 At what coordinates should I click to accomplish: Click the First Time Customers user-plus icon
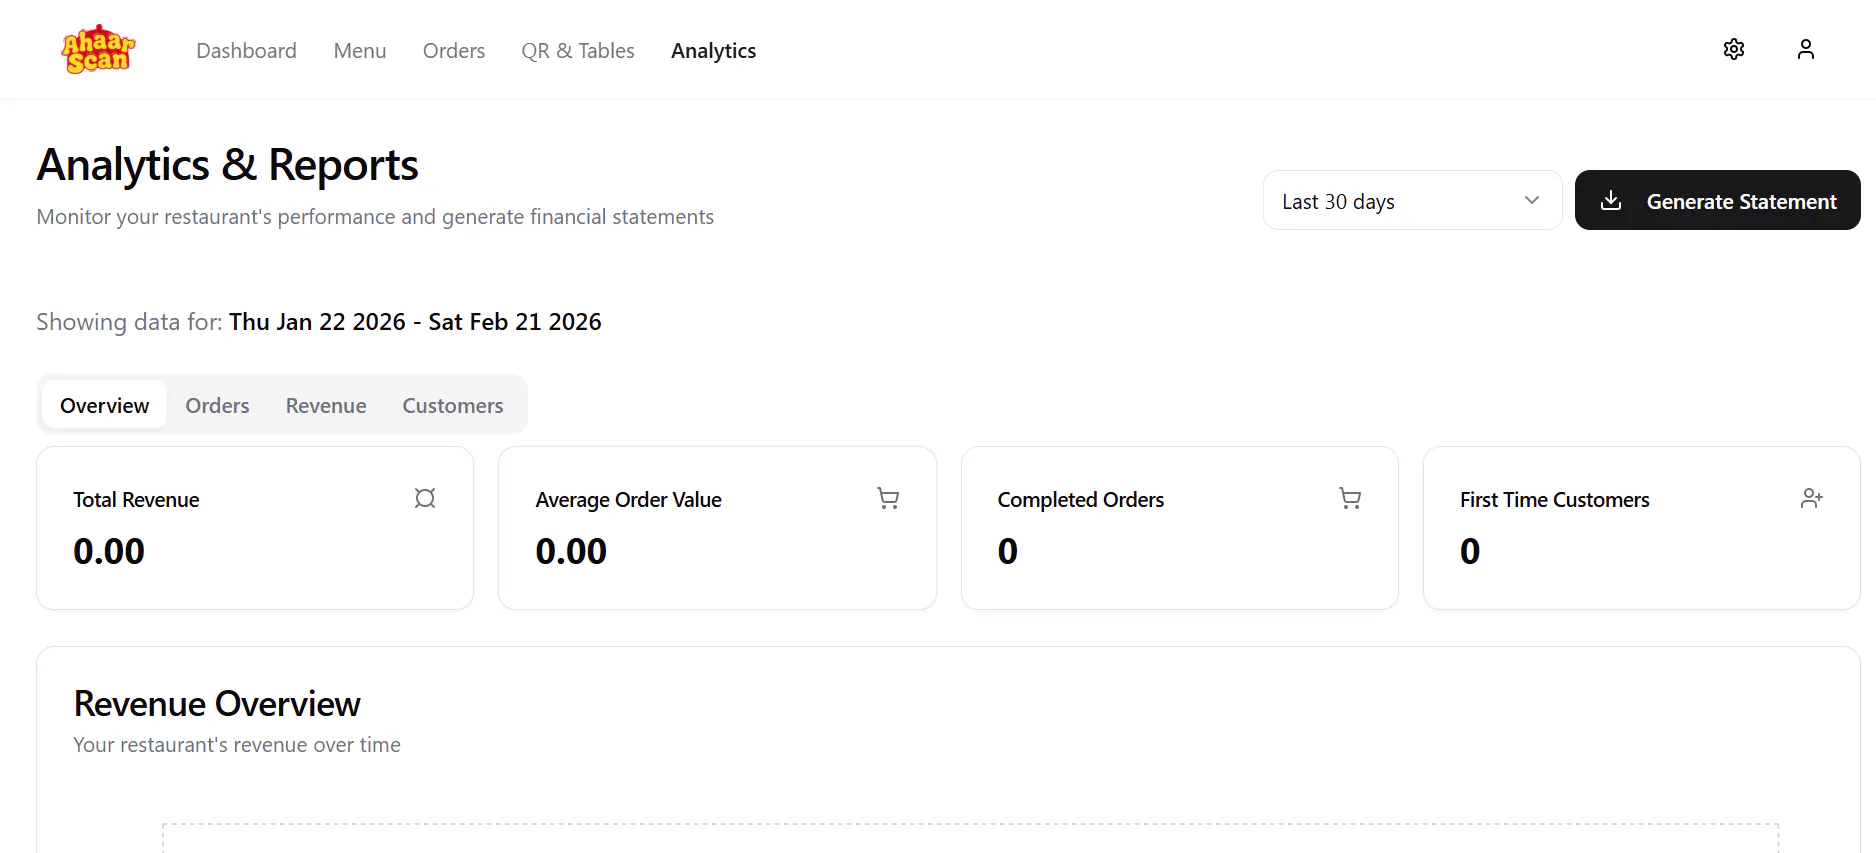[1812, 498]
